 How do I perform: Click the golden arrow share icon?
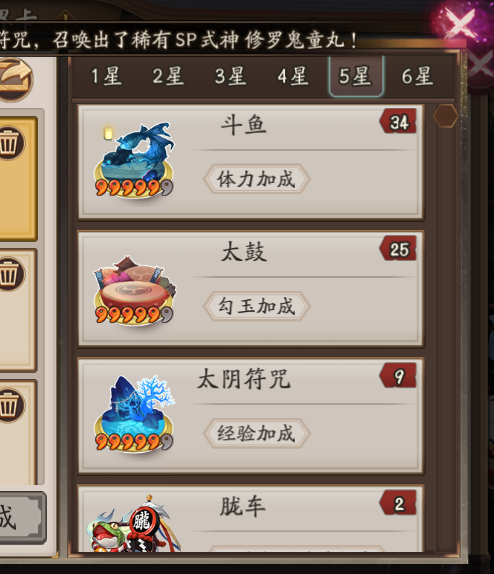pyautogui.click(x=14, y=79)
